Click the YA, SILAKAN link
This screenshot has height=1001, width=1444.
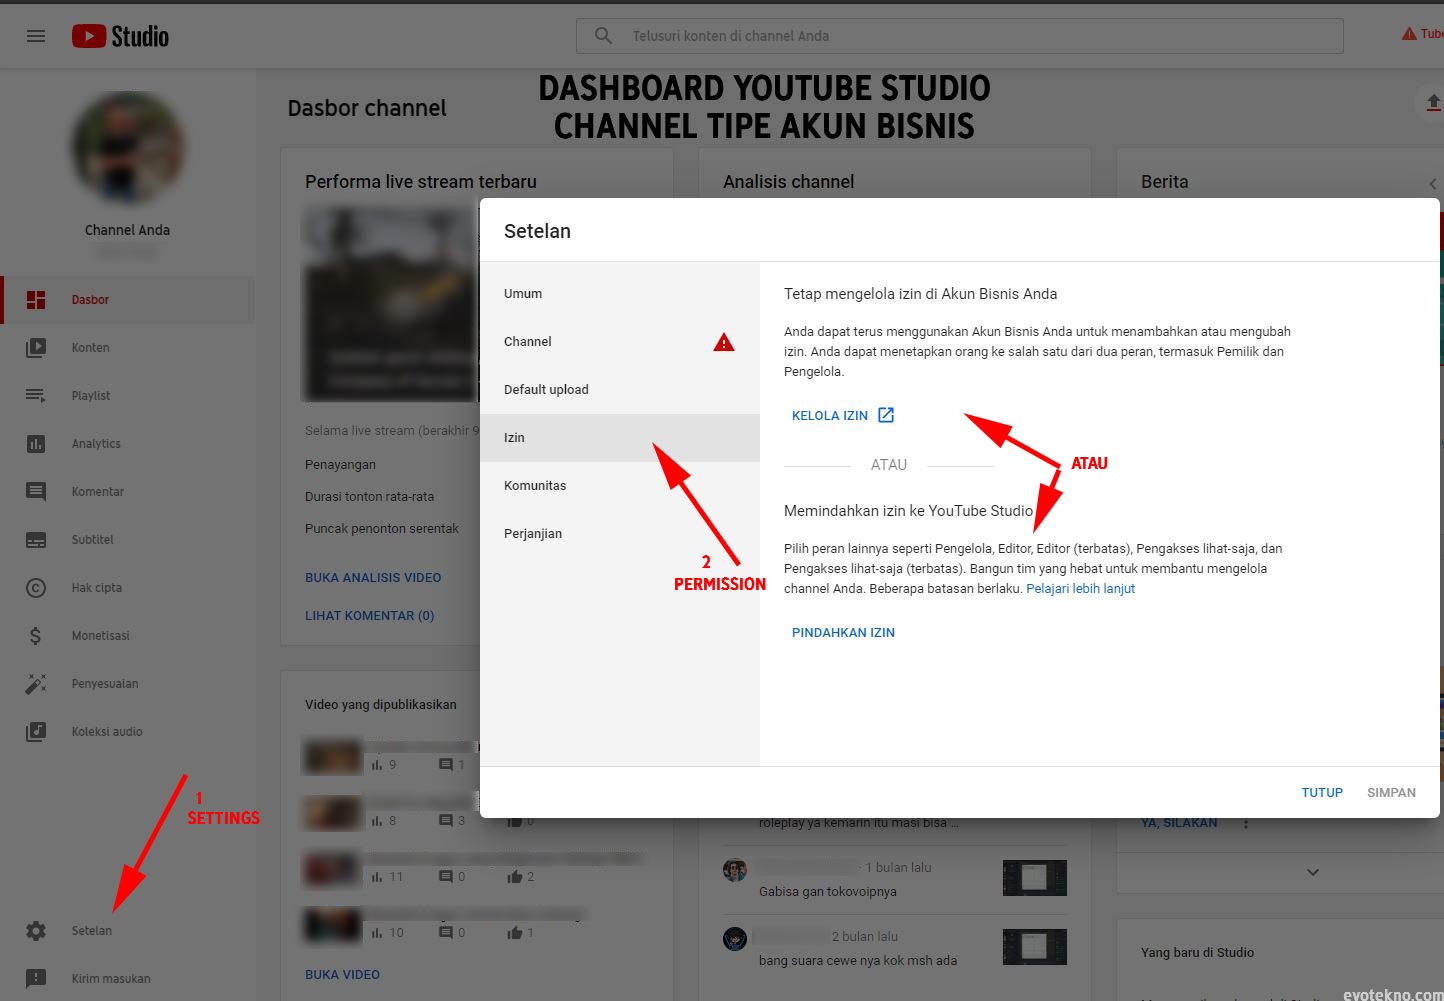point(1179,823)
